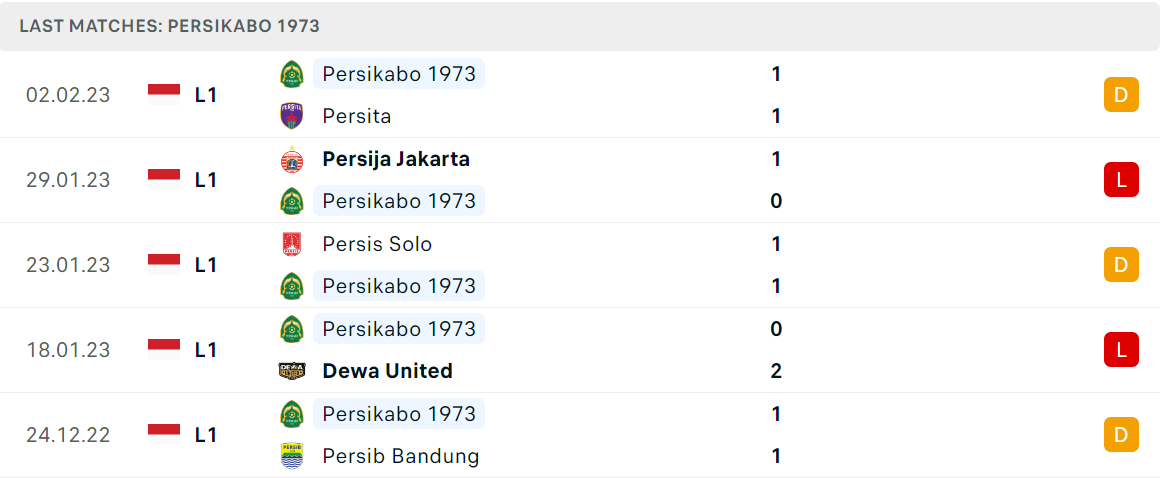Click loss badge for Persija Jakarta match

point(1121,179)
